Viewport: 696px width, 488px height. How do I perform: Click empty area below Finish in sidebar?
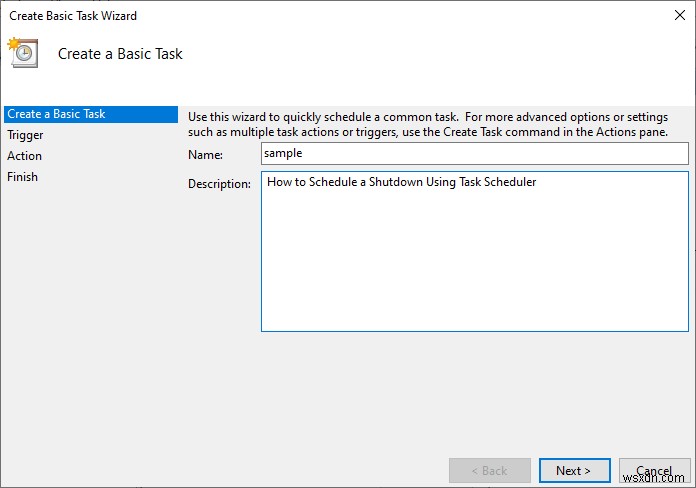click(x=90, y=300)
